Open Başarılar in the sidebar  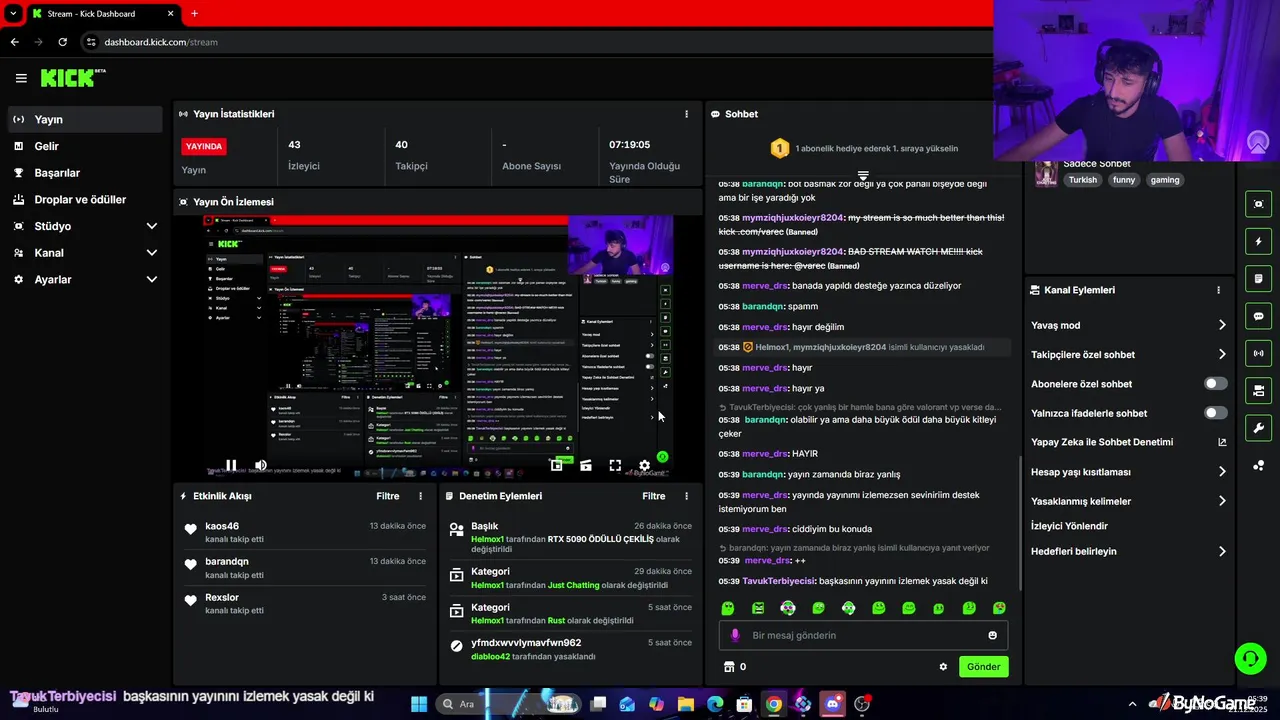[85, 173]
